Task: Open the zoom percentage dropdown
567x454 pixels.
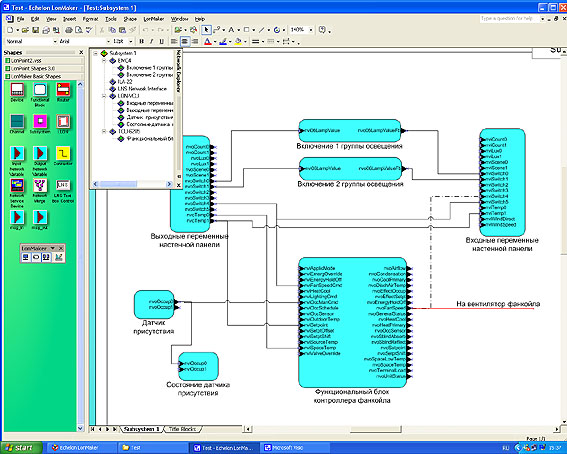Action: coord(311,30)
